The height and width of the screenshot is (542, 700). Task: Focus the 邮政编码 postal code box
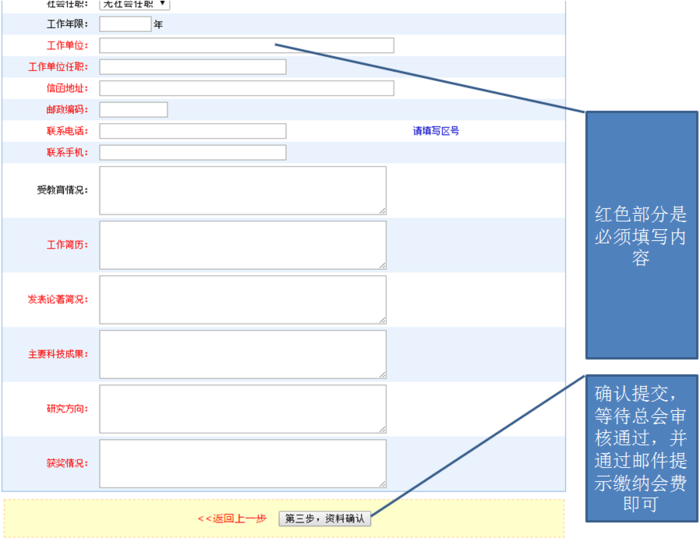click(x=133, y=110)
